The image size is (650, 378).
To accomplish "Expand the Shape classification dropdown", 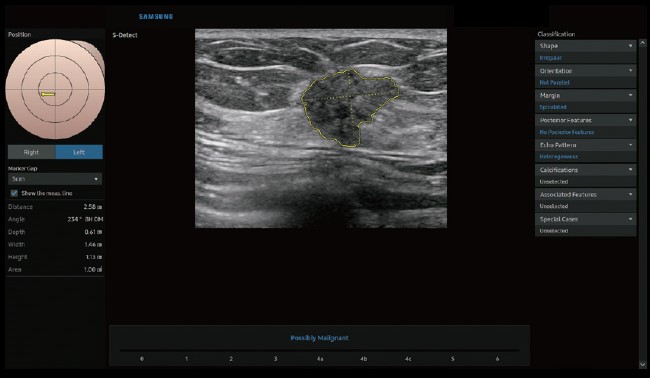I will coord(585,46).
